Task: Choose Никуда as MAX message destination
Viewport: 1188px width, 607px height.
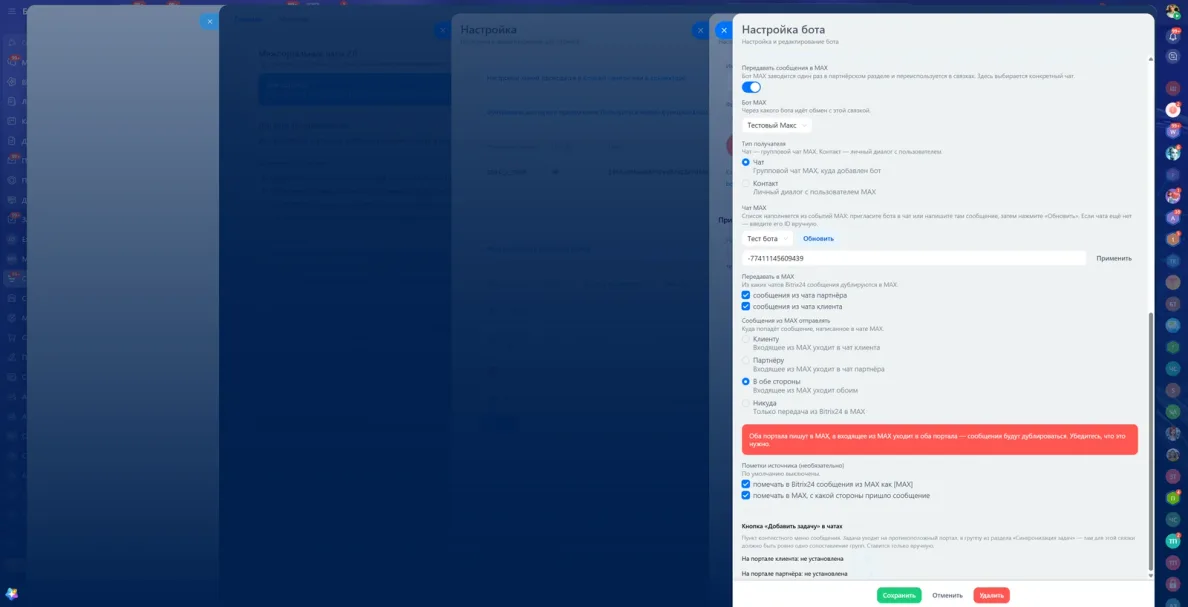Action: 746,403
